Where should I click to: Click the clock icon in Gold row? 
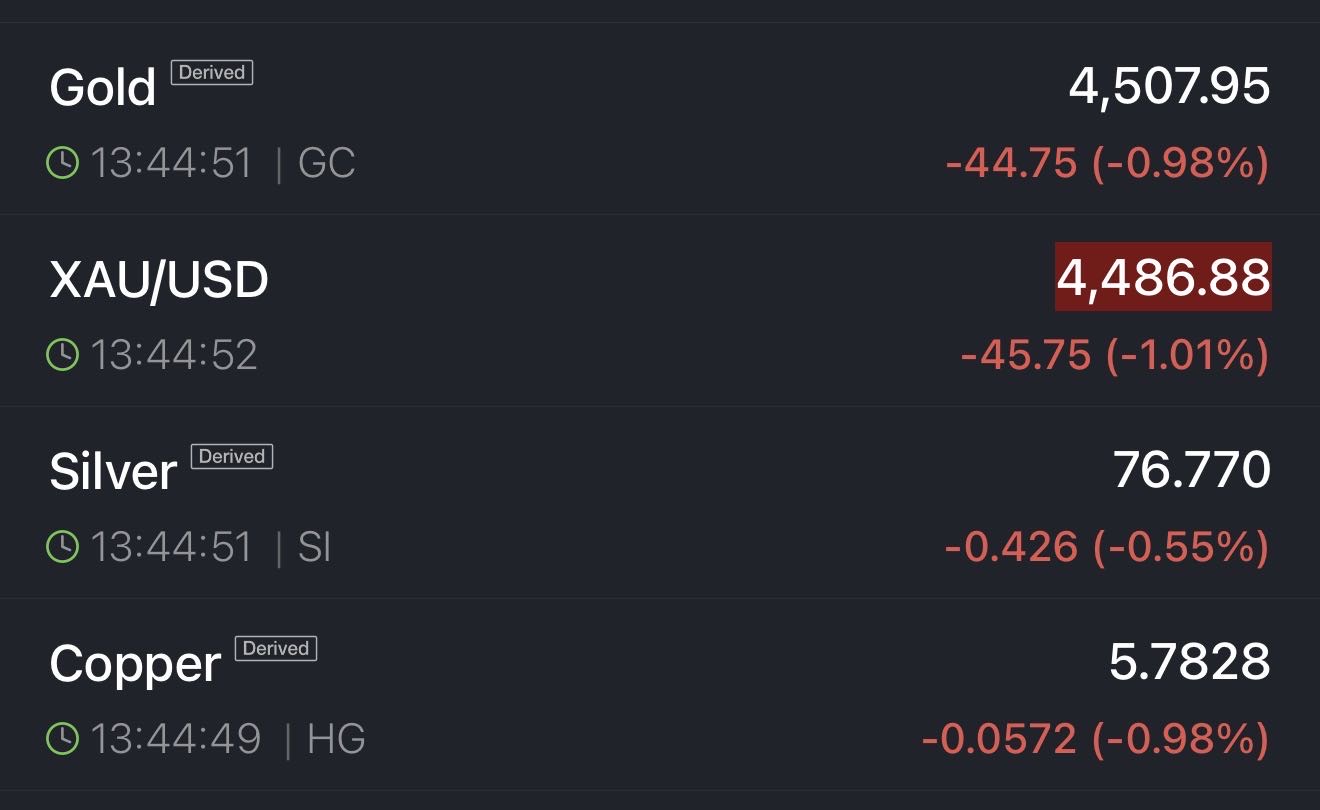(x=63, y=162)
